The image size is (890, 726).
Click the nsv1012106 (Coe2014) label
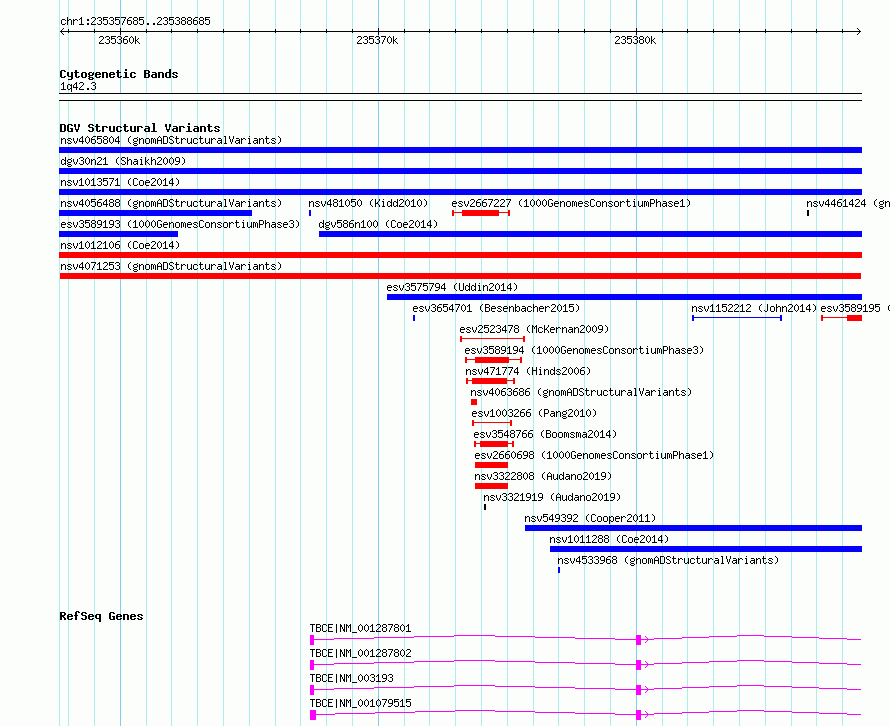tap(120, 245)
